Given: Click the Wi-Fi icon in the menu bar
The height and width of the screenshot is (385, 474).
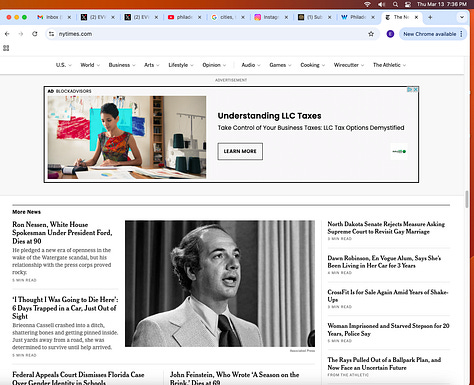Looking at the screenshot, I should click(x=367, y=4).
